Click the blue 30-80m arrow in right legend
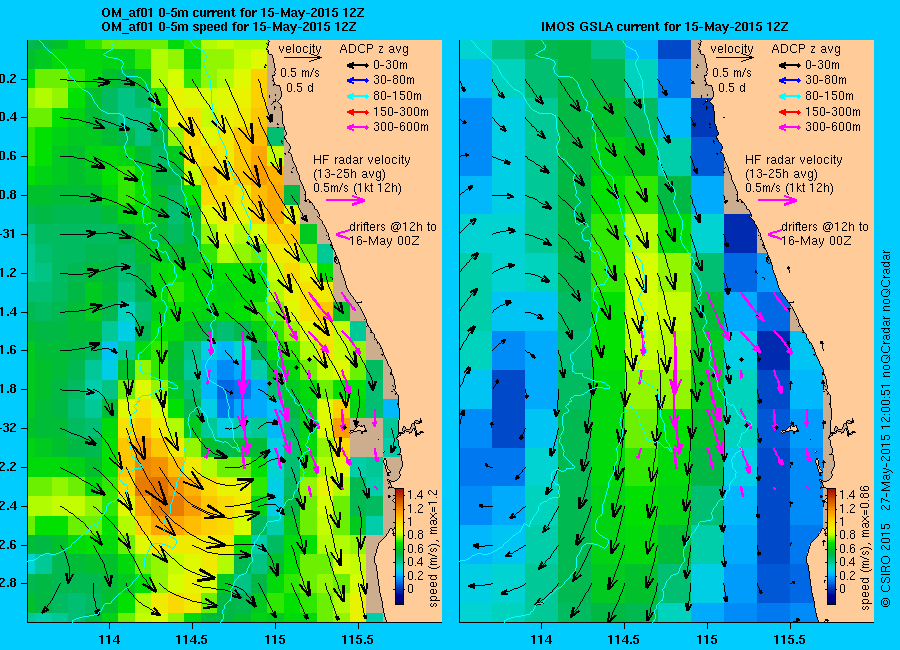Screen dimensions: 900x650 tap(789, 81)
